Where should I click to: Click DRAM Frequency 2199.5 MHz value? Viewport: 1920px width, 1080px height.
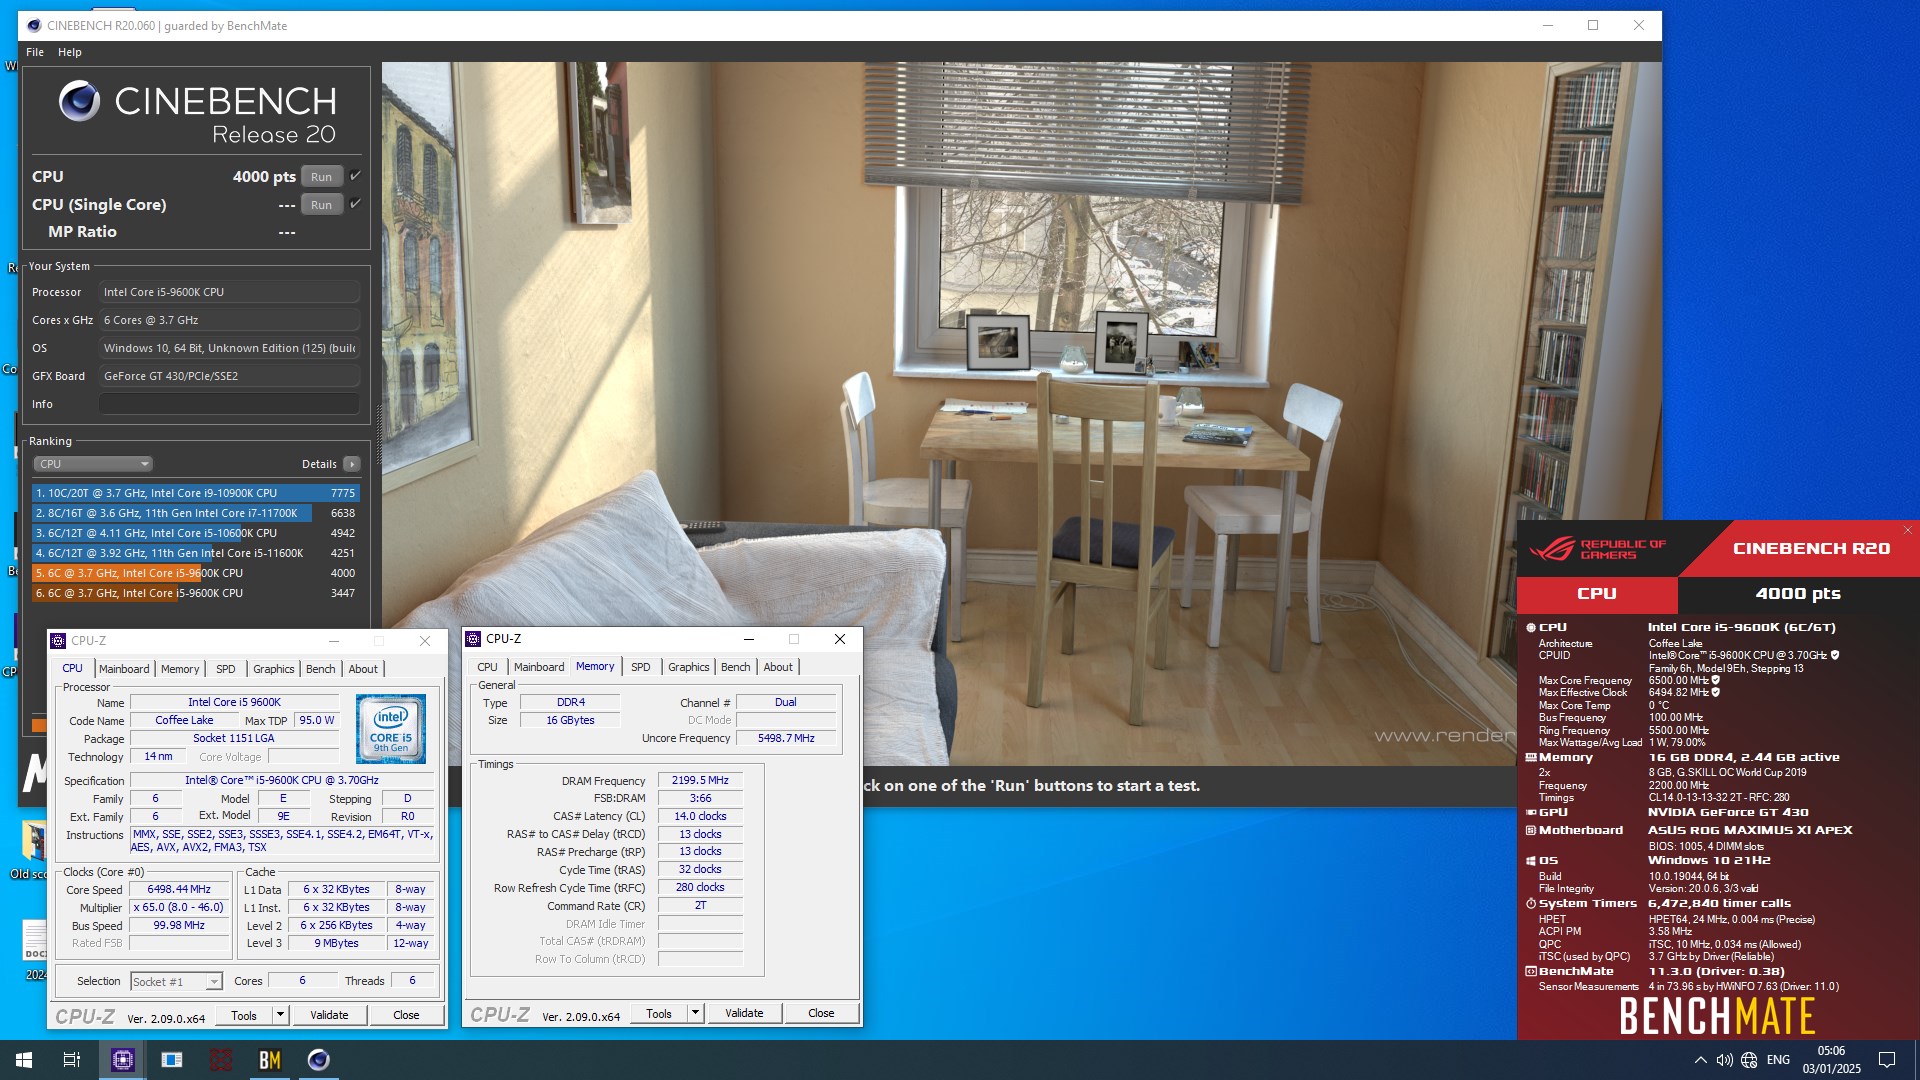click(700, 780)
